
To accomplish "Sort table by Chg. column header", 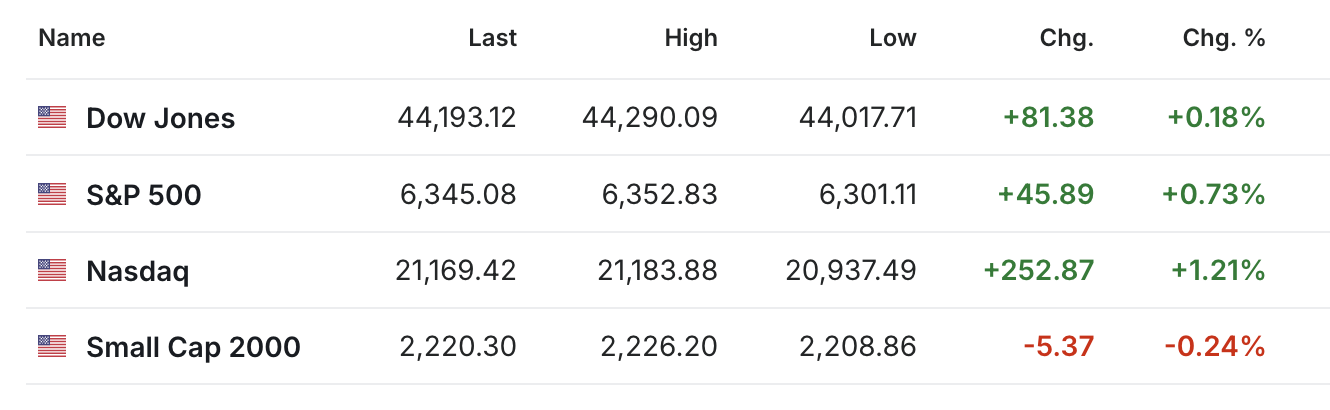I will [x=1067, y=38].
